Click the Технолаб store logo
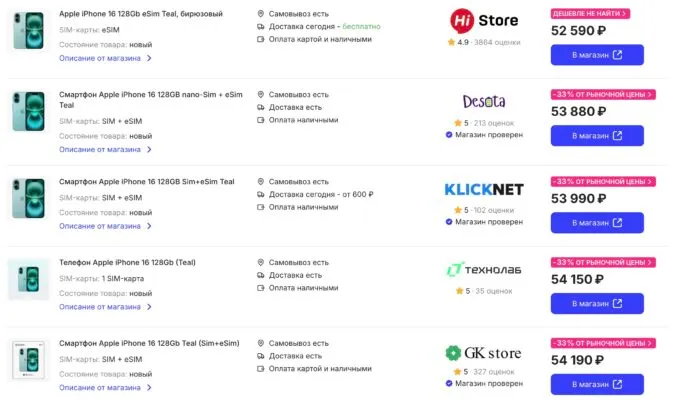The image size is (680, 406). tap(482, 270)
